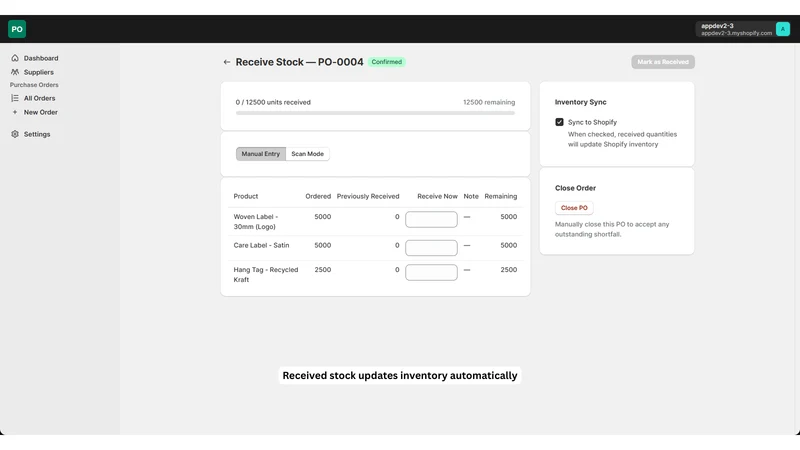Click the Note dash for Woven Label

click(x=467, y=217)
